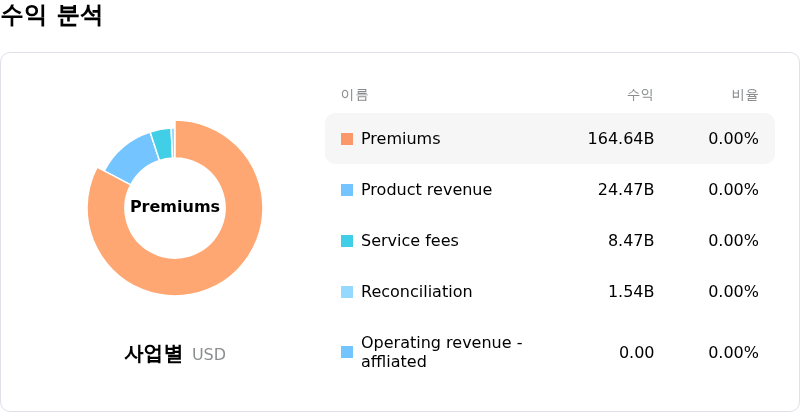Click the light blue Reconciliation color swatch
Image resolution: width=800 pixels, height=412 pixels.
pos(347,292)
